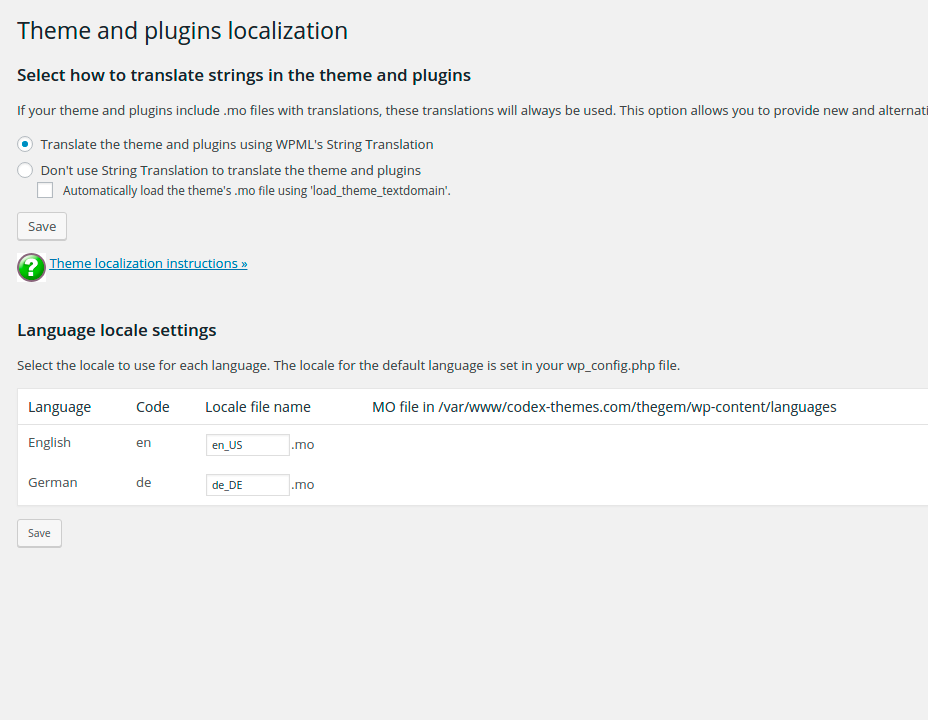
Task: Click the MO file path column header
Action: coord(604,407)
